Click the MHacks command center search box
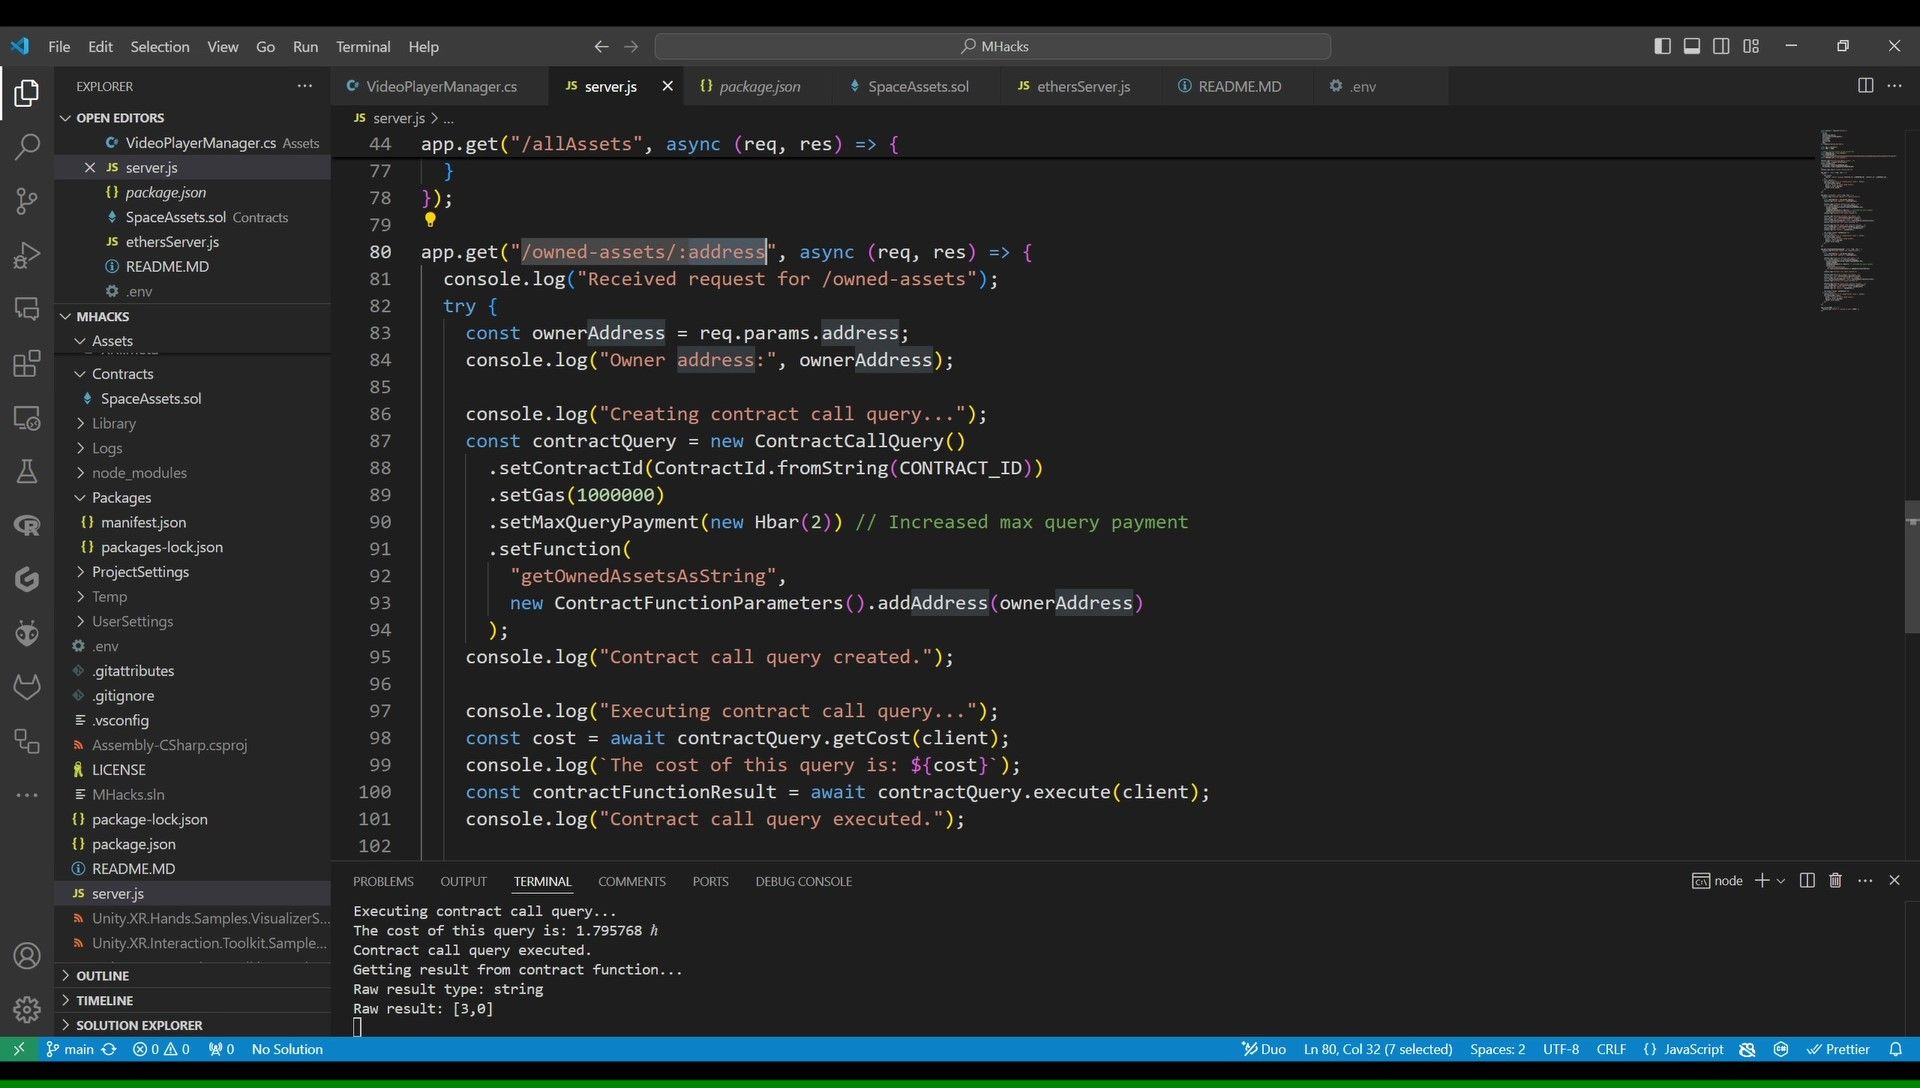1920x1088 pixels. pyautogui.click(x=992, y=46)
